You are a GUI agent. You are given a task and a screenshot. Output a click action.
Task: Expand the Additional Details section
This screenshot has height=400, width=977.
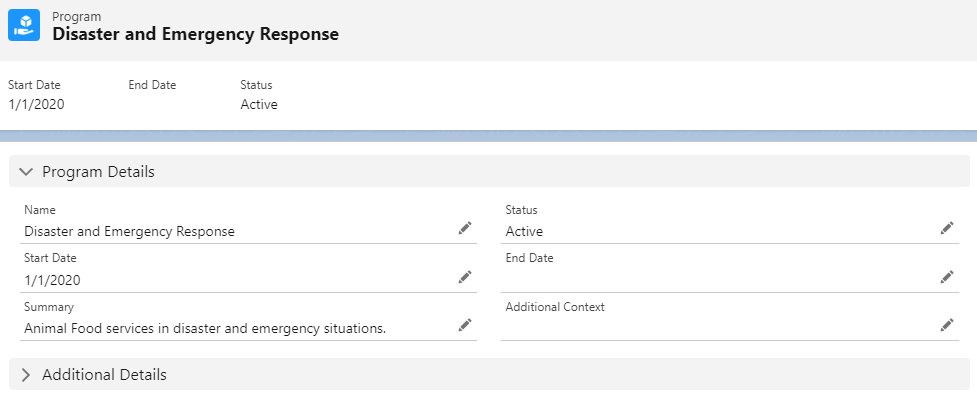coord(26,375)
